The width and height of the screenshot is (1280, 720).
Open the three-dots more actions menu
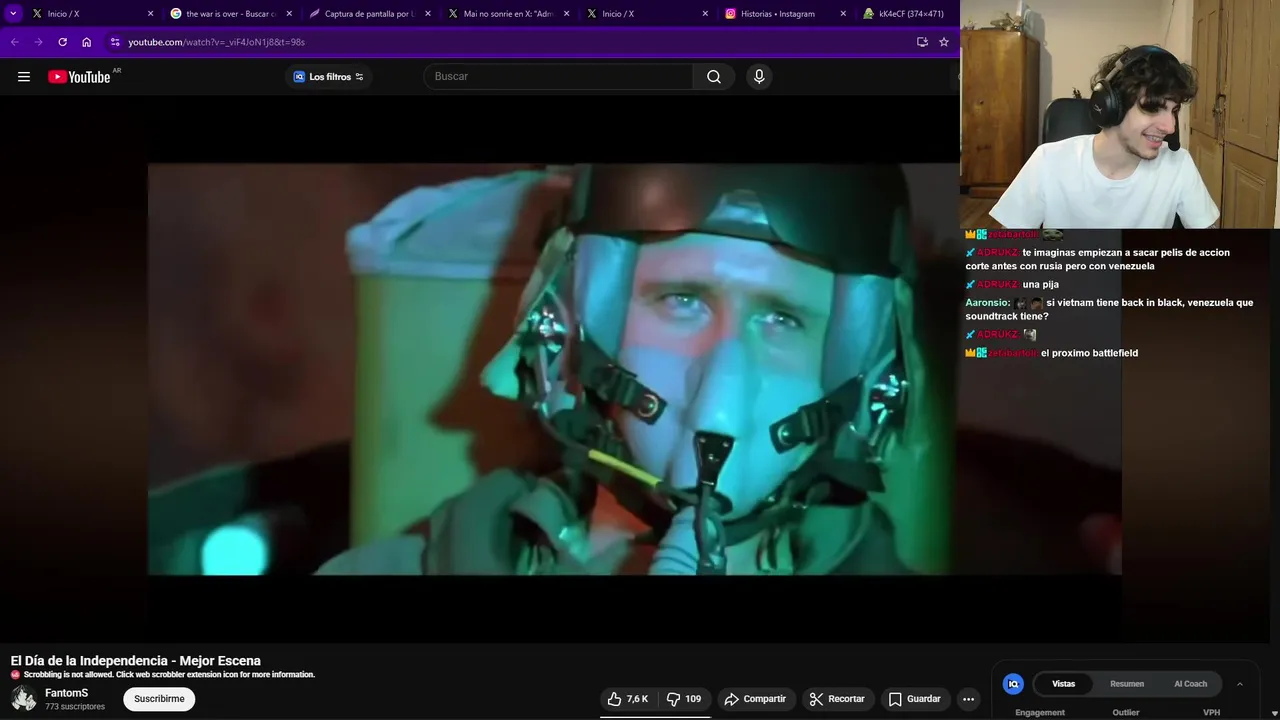point(968,699)
